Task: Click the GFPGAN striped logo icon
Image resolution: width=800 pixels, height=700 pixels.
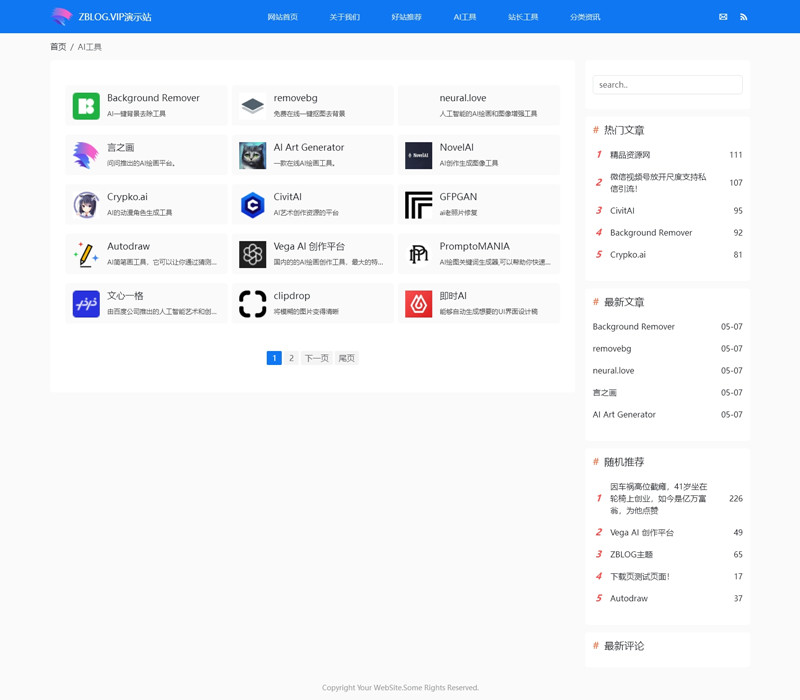Action: pos(418,205)
